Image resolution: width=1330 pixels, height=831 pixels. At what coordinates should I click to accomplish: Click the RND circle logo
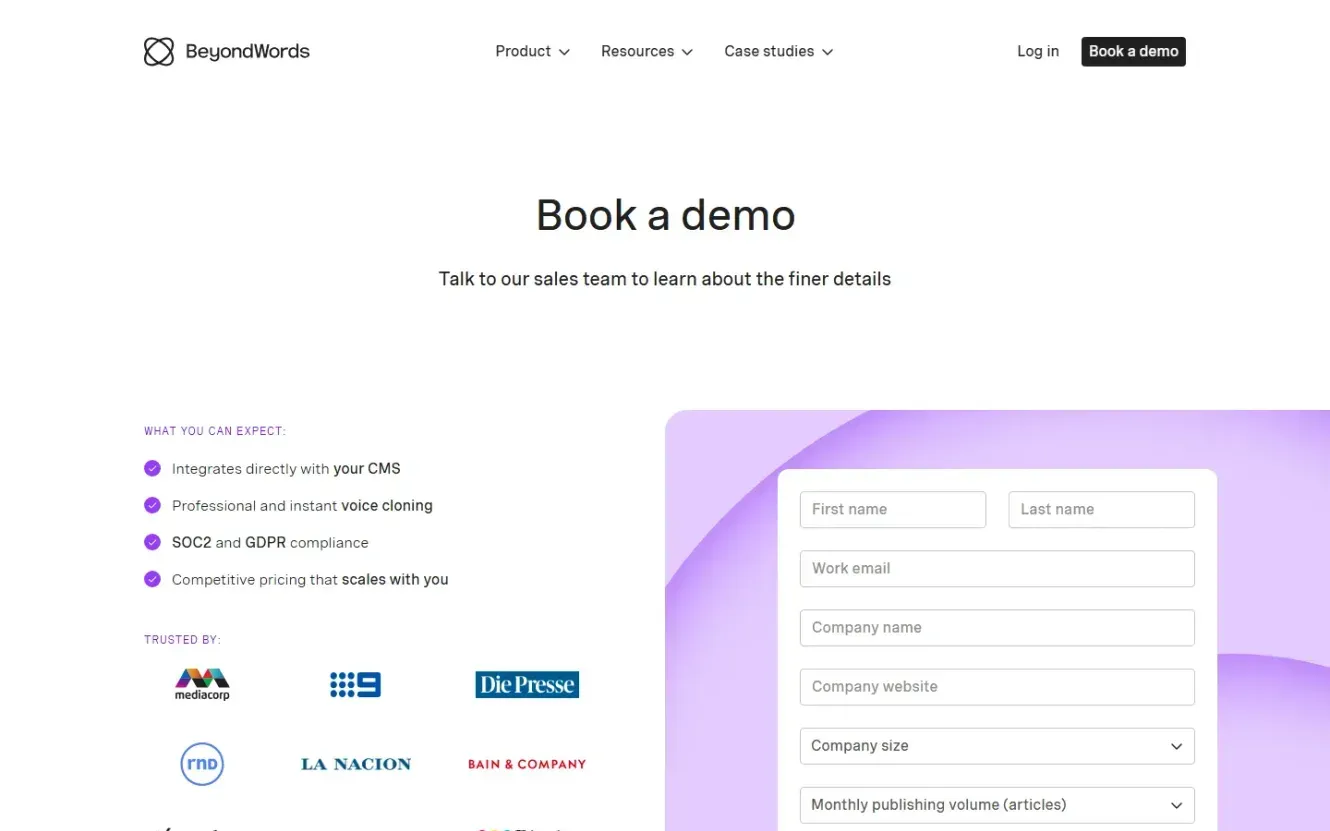pyautogui.click(x=202, y=764)
